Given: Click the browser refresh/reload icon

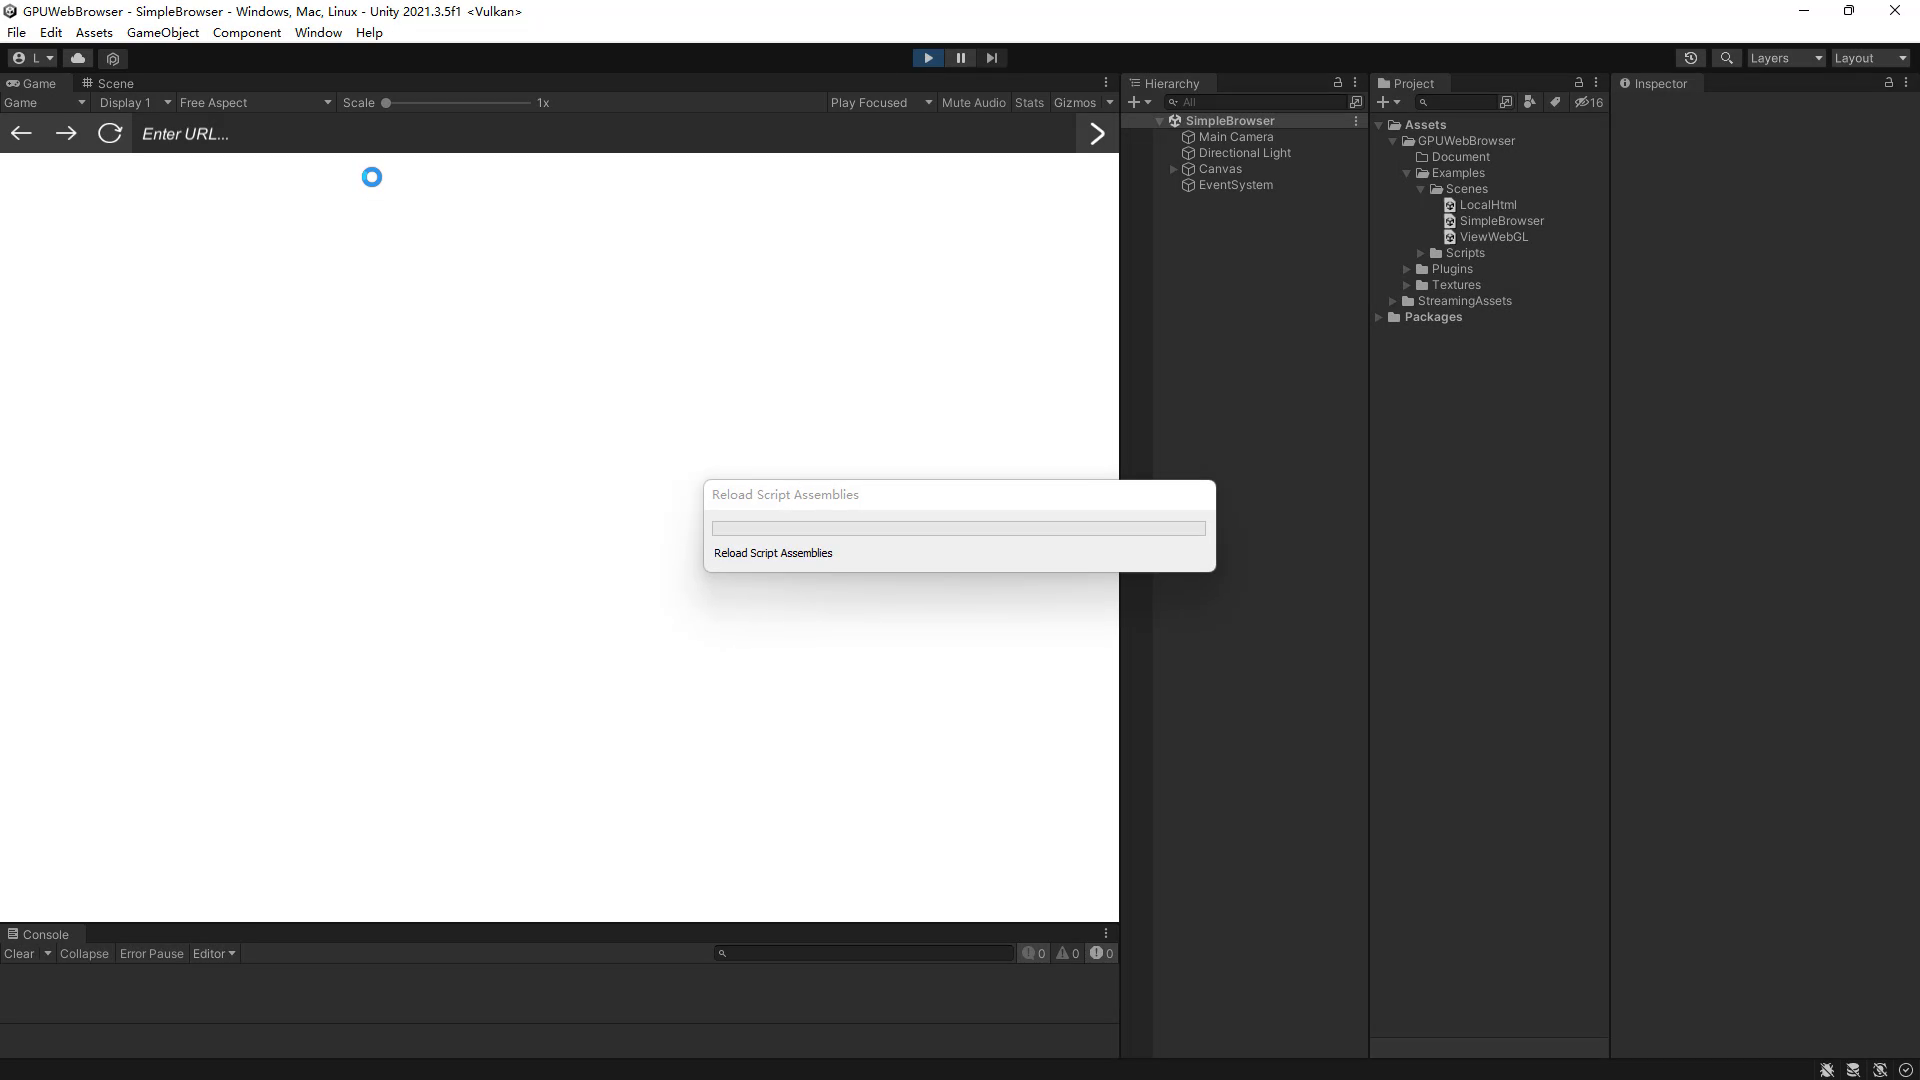Looking at the screenshot, I should point(111,133).
